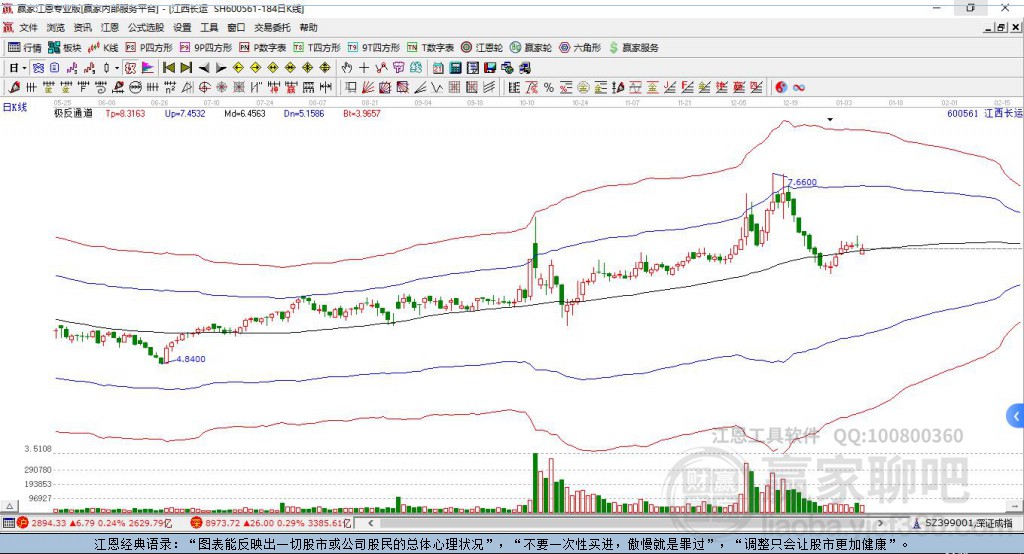
Task: Click the Md=6.4563 indicator value
Action: 245,113
